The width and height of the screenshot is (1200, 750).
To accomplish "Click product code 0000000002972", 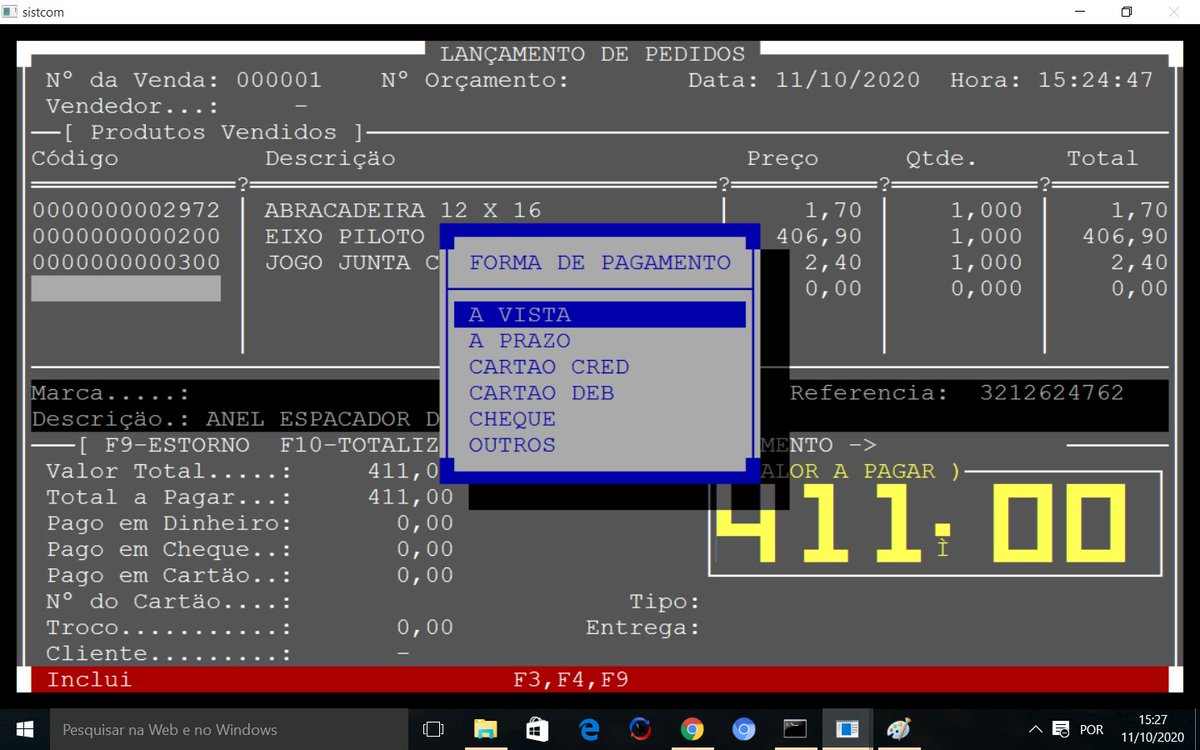I will pyautogui.click(x=126, y=210).
